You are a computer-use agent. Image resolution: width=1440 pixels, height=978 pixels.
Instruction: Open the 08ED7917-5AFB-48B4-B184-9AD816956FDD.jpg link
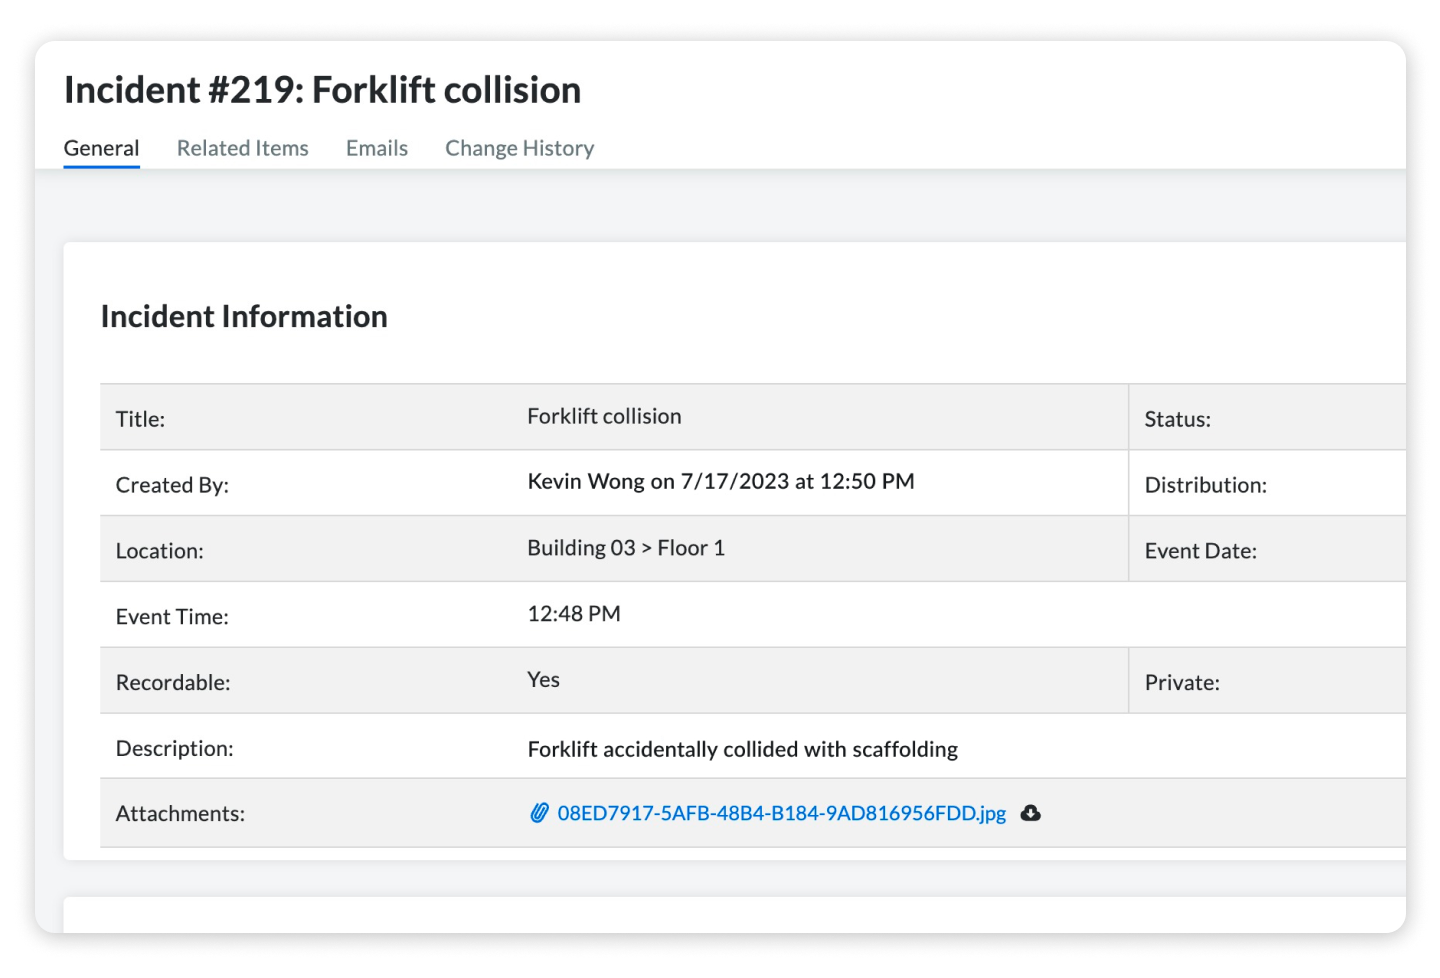782,813
